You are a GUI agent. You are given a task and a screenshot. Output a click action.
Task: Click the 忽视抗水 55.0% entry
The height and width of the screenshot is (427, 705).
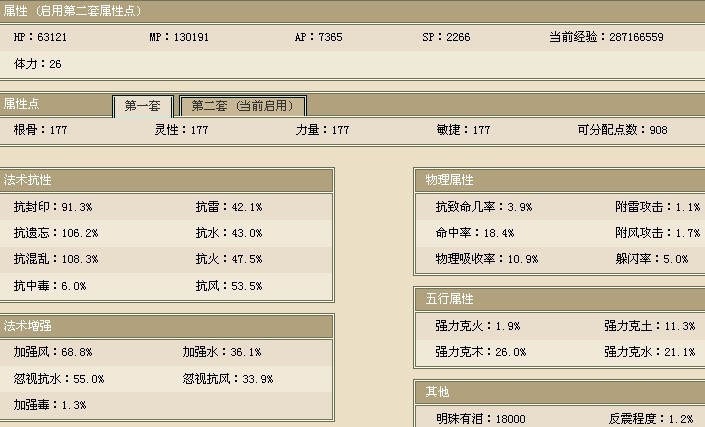coord(59,379)
